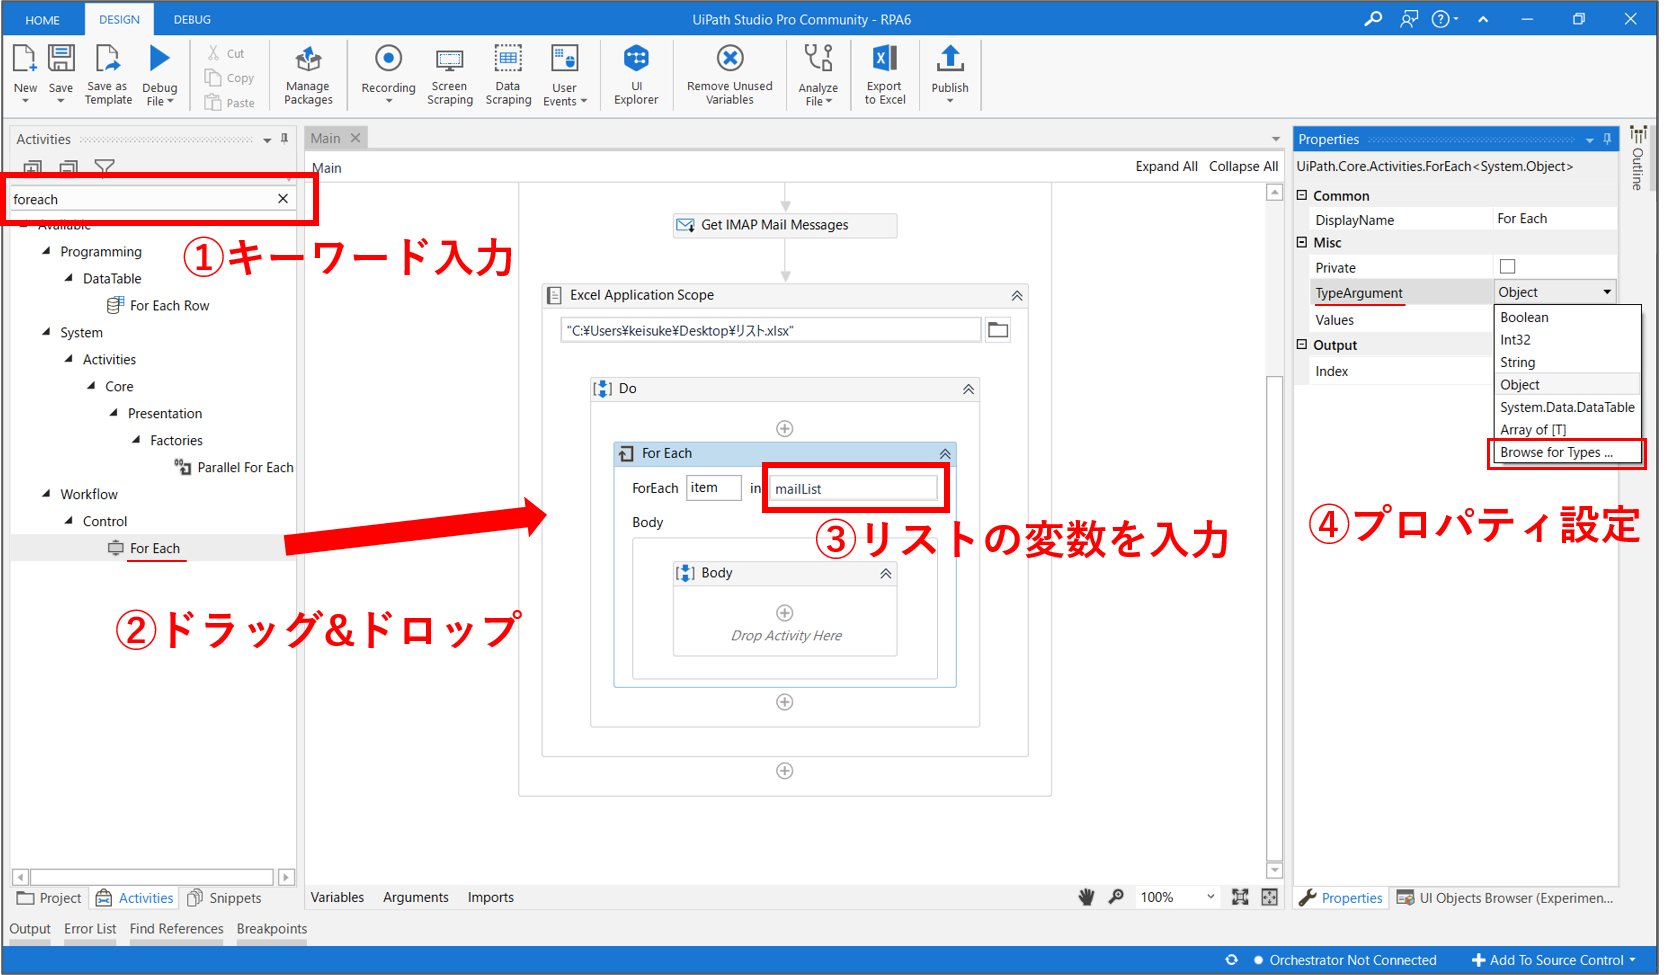Select Browse for Types option
Viewport: 1667px width, 975px height.
(1556, 453)
